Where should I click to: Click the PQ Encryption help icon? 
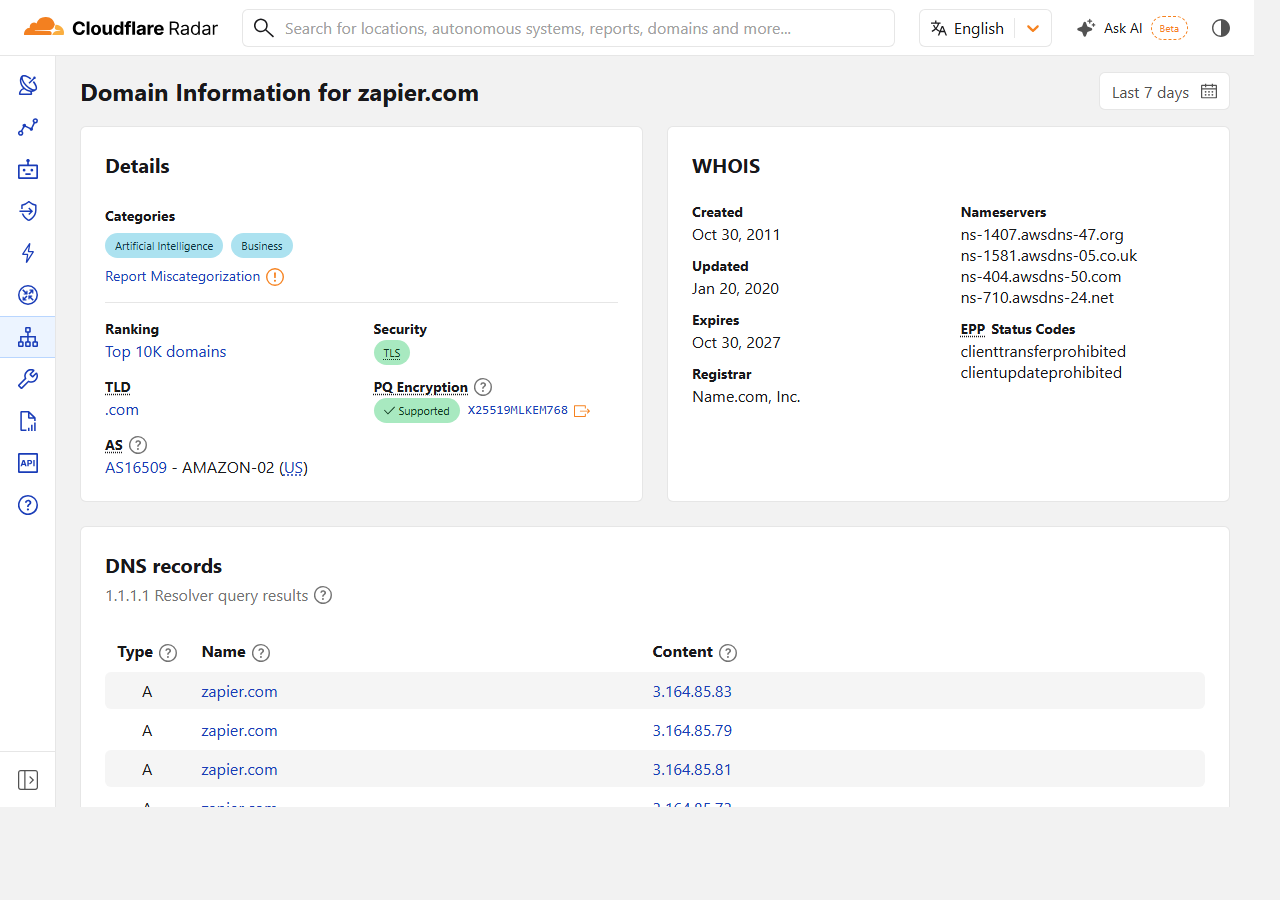(483, 387)
